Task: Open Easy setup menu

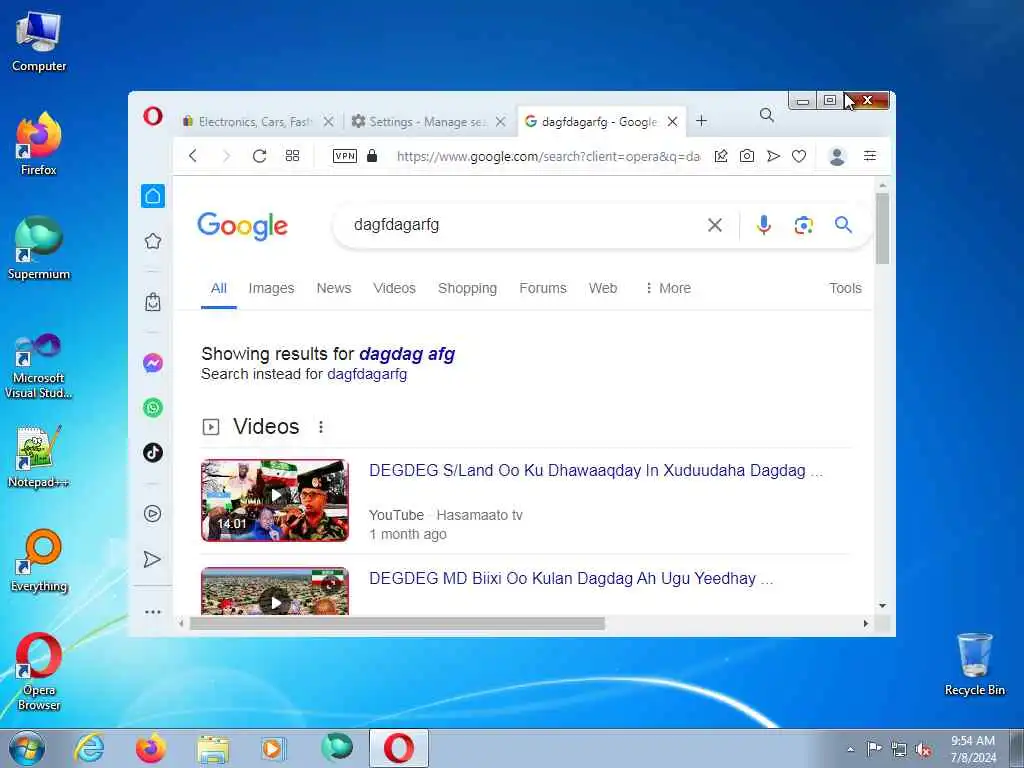Action: pos(870,155)
